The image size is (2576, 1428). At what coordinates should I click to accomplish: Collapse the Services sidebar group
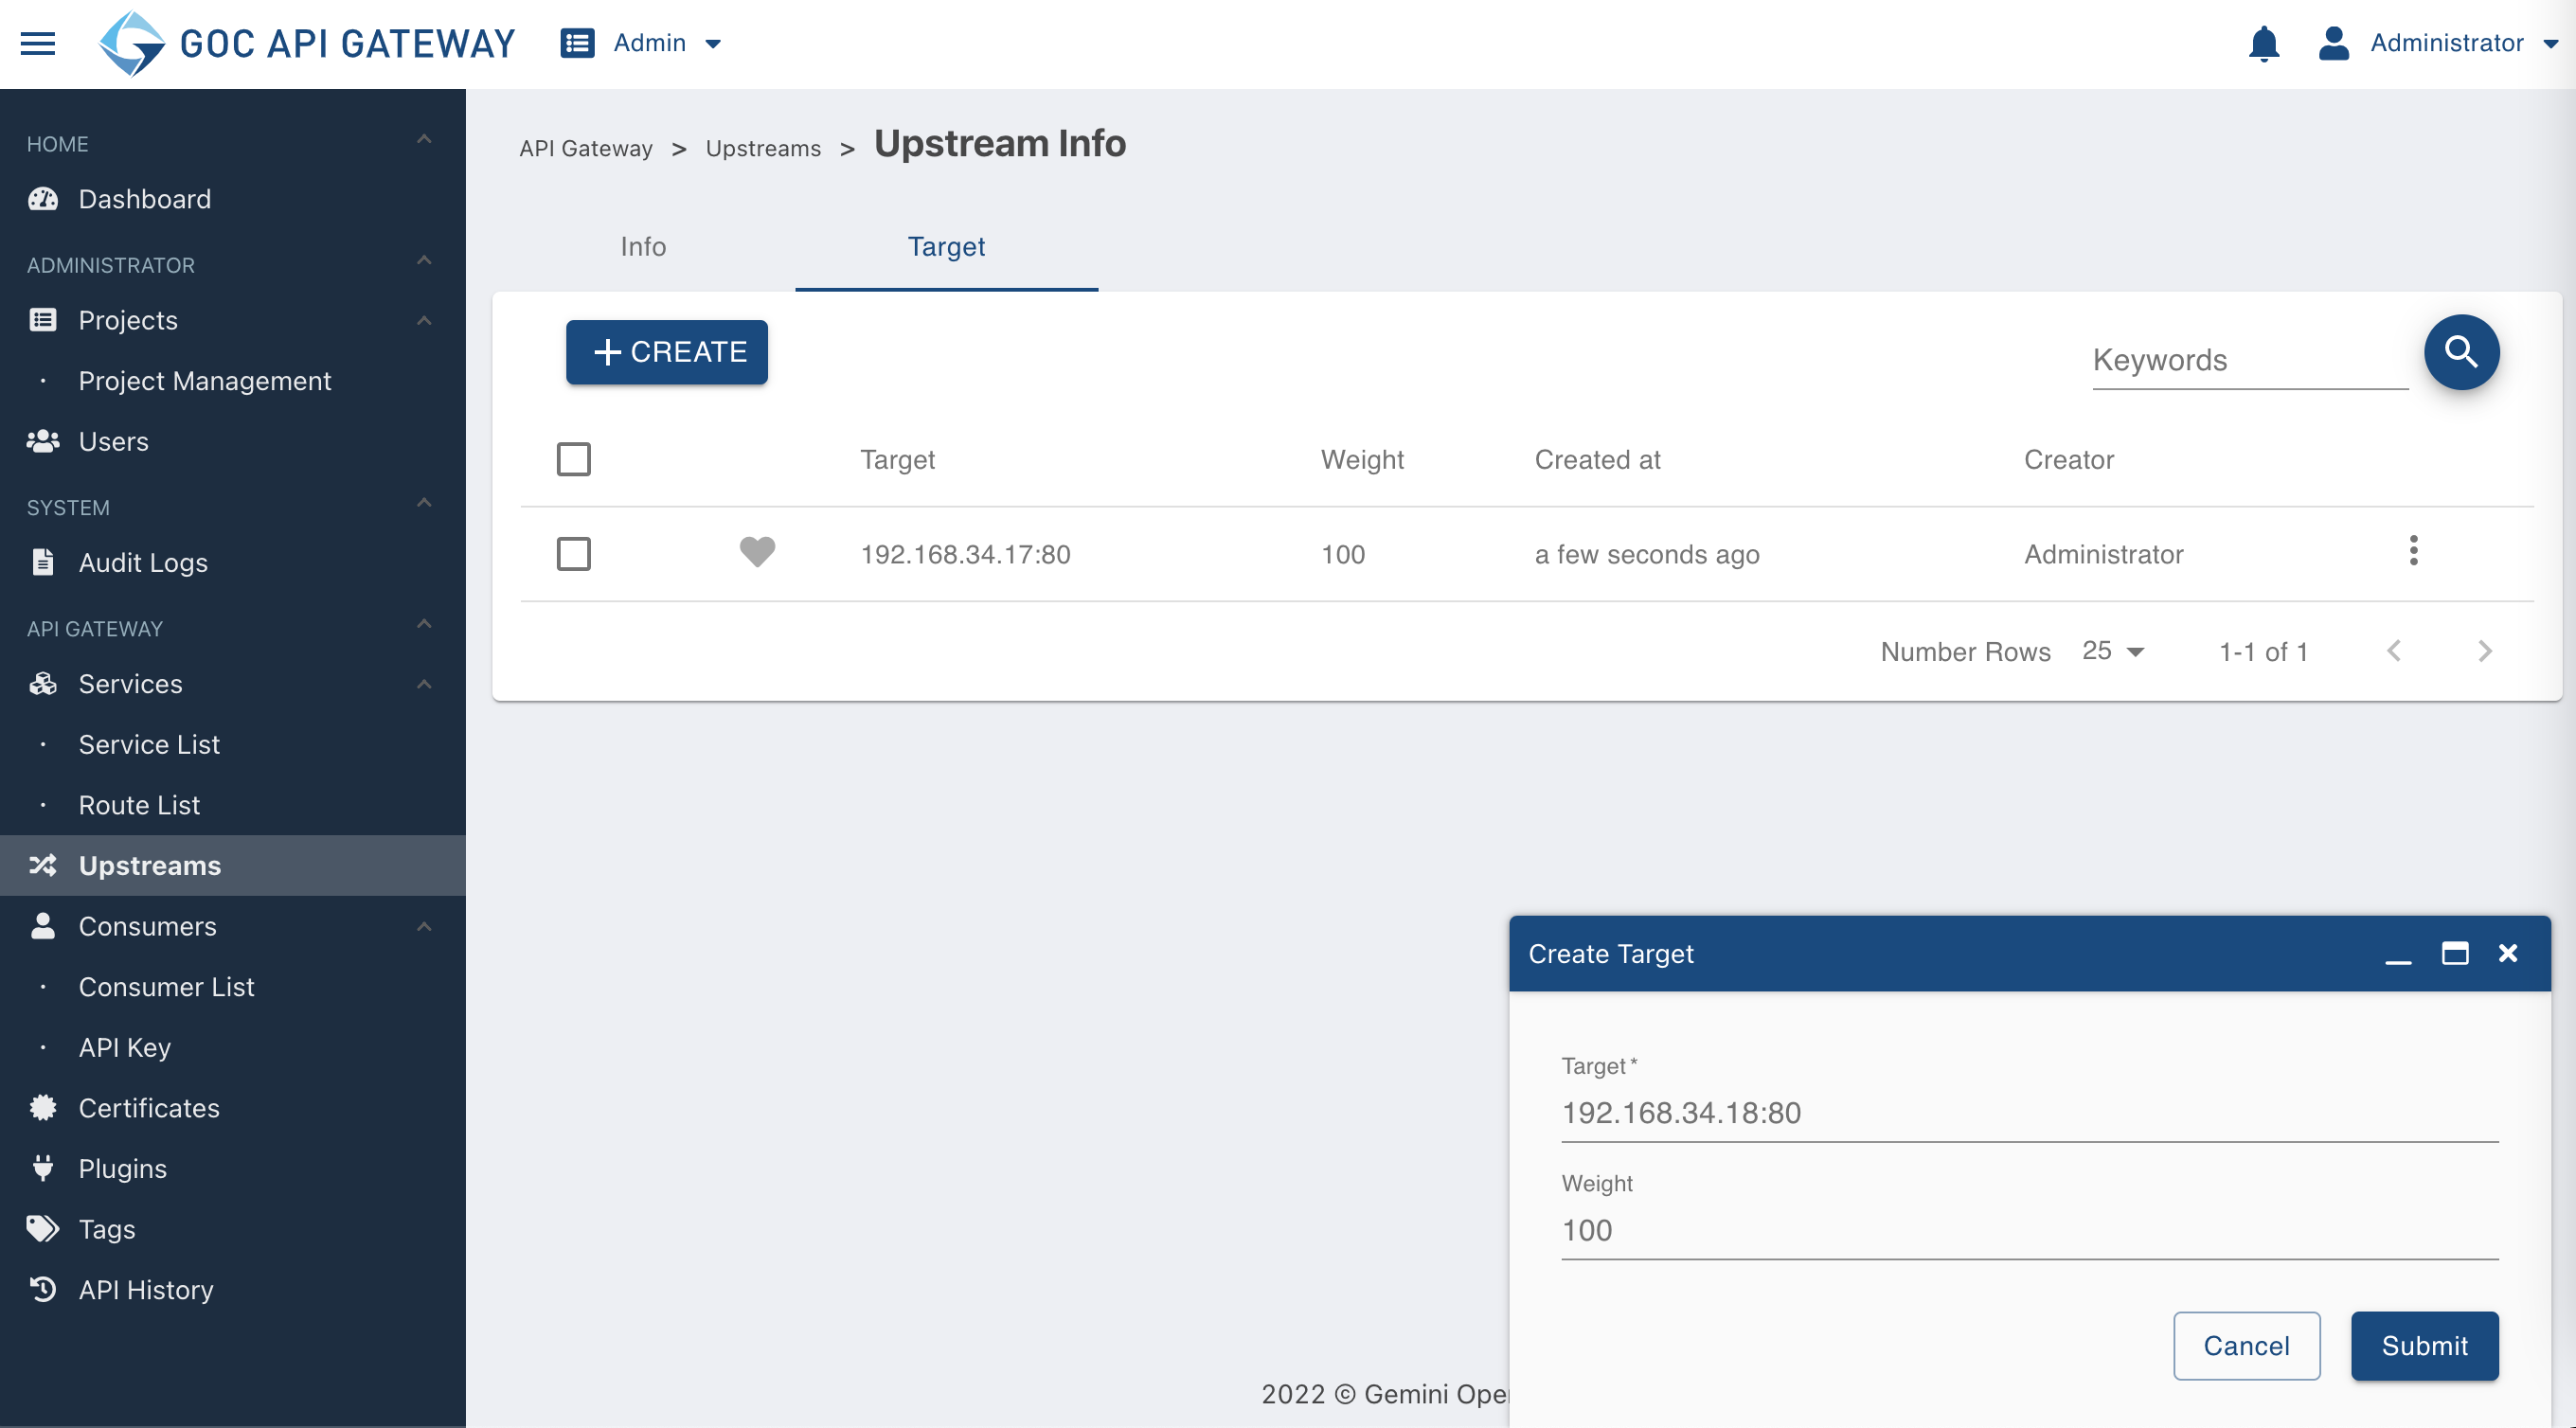click(x=424, y=684)
